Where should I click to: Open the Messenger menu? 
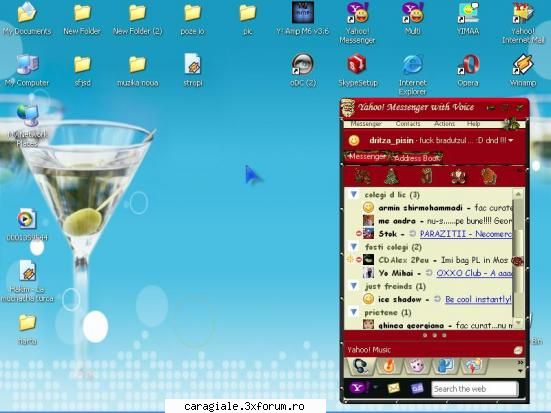[x=366, y=124]
